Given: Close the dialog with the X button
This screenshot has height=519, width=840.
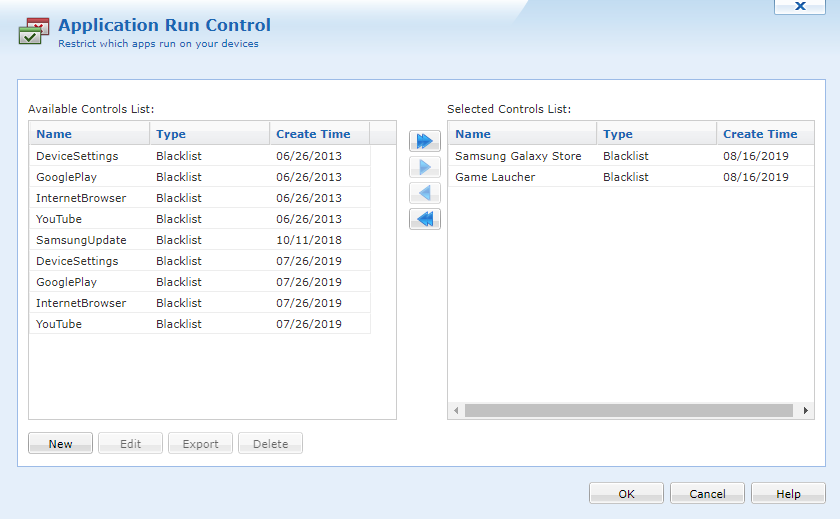Looking at the screenshot, I should click(x=800, y=6).
